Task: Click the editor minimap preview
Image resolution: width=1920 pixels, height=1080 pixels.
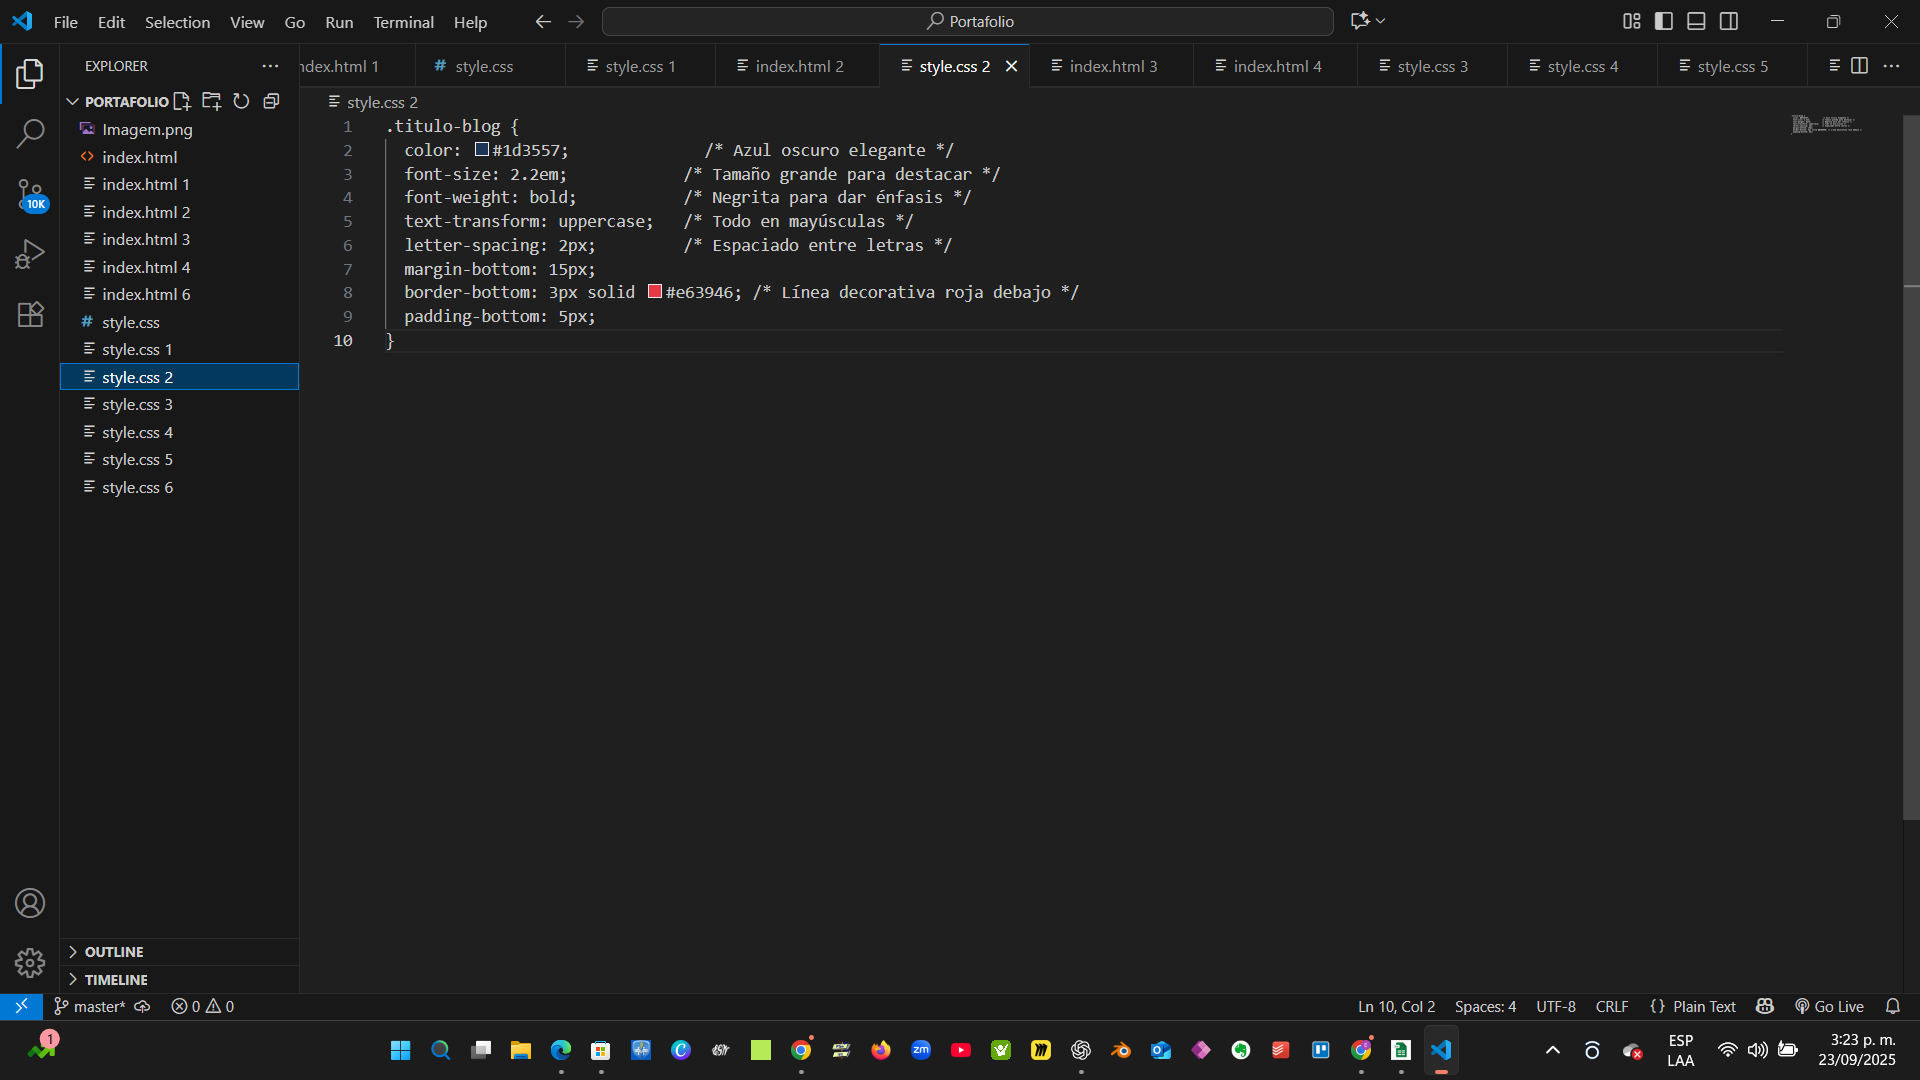Action: tap(1826, 125)
